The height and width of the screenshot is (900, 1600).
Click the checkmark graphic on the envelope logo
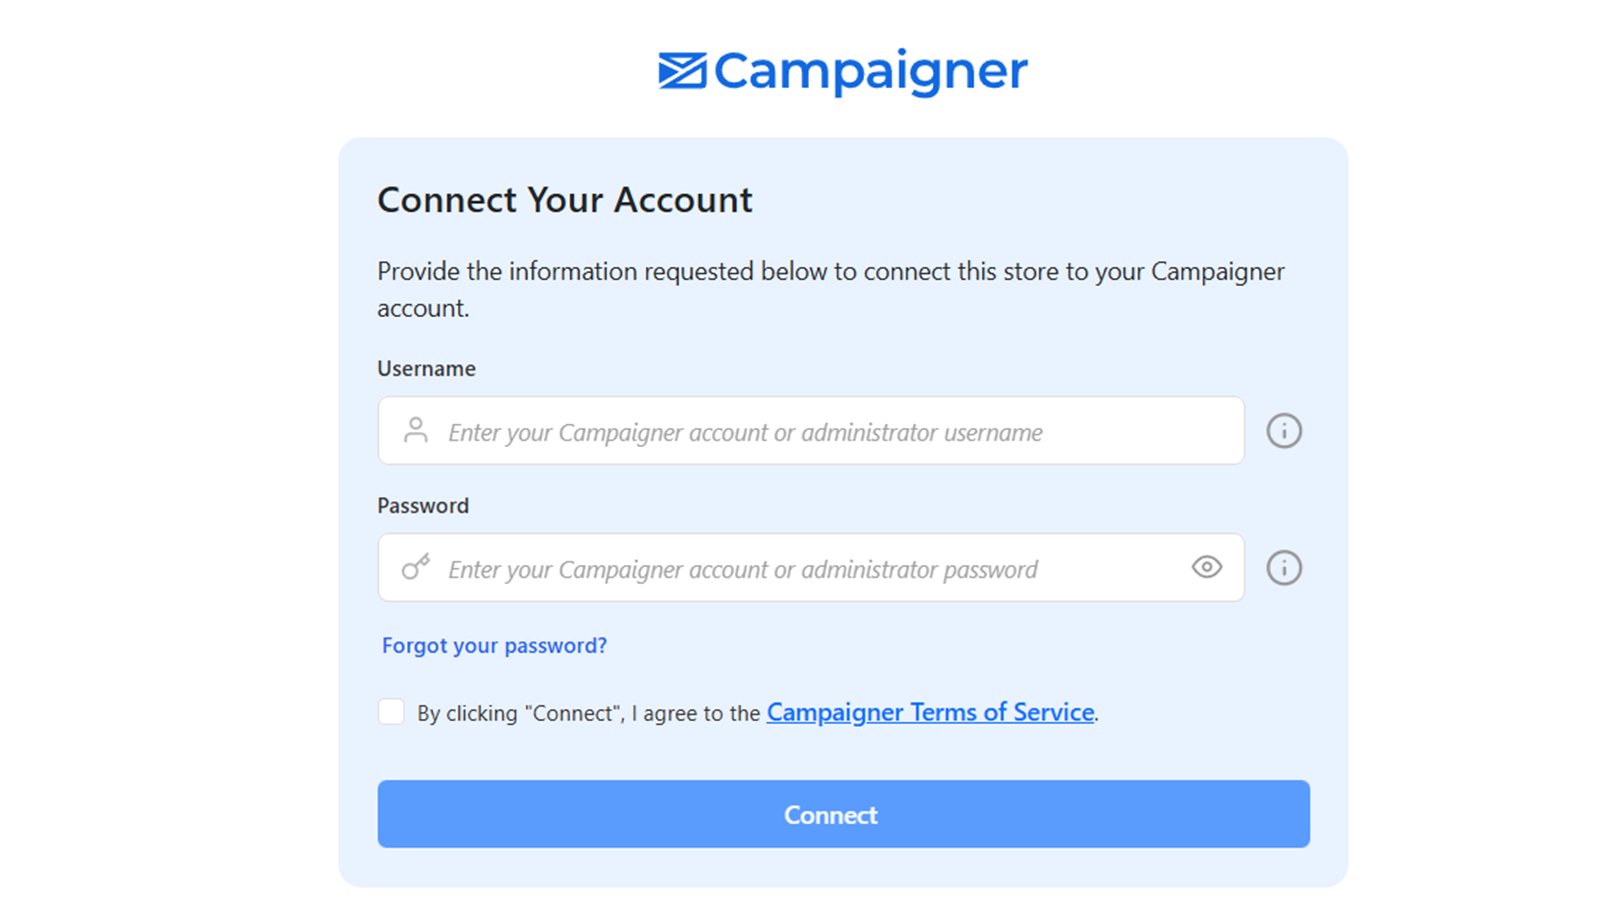coord(681,70)
